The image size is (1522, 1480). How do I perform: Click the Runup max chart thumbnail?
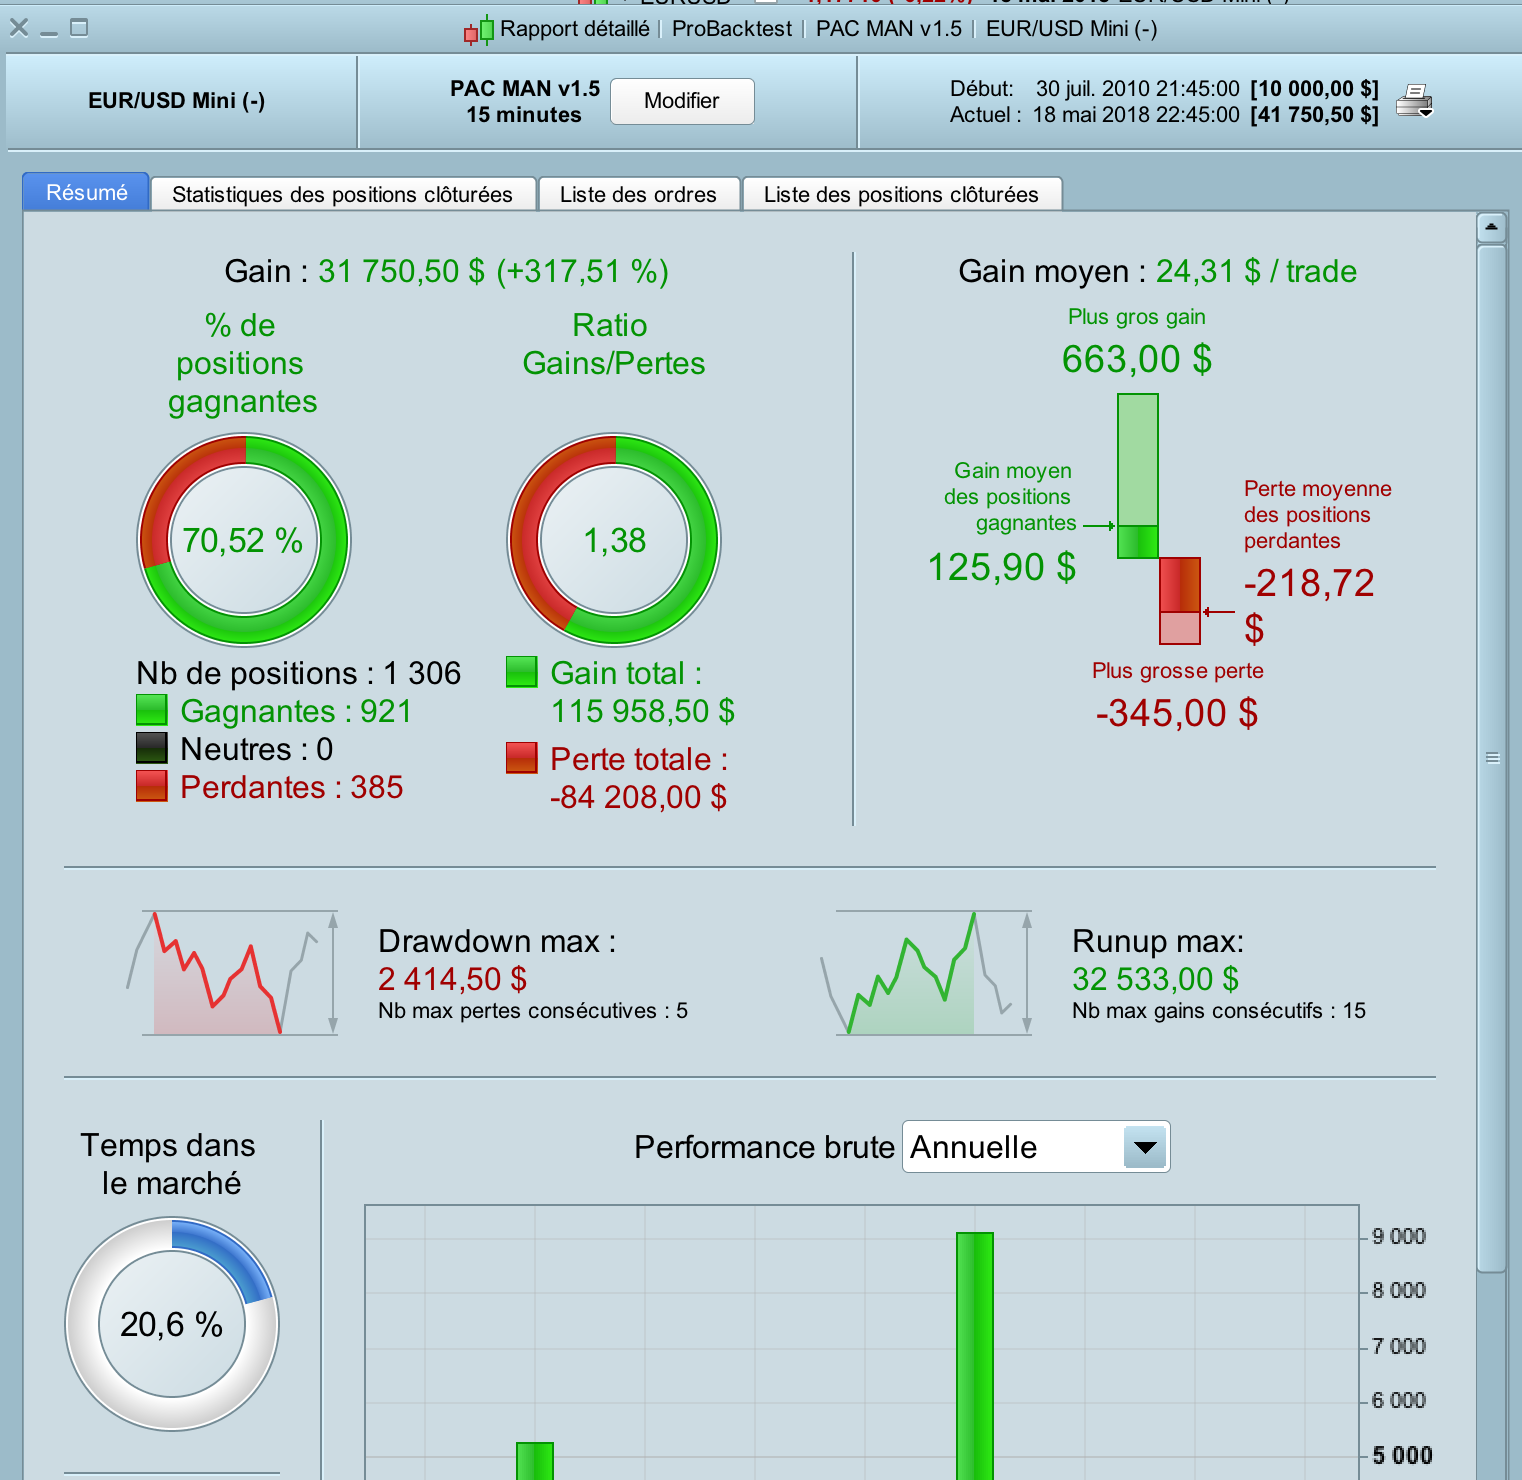[x=926, y=972]
